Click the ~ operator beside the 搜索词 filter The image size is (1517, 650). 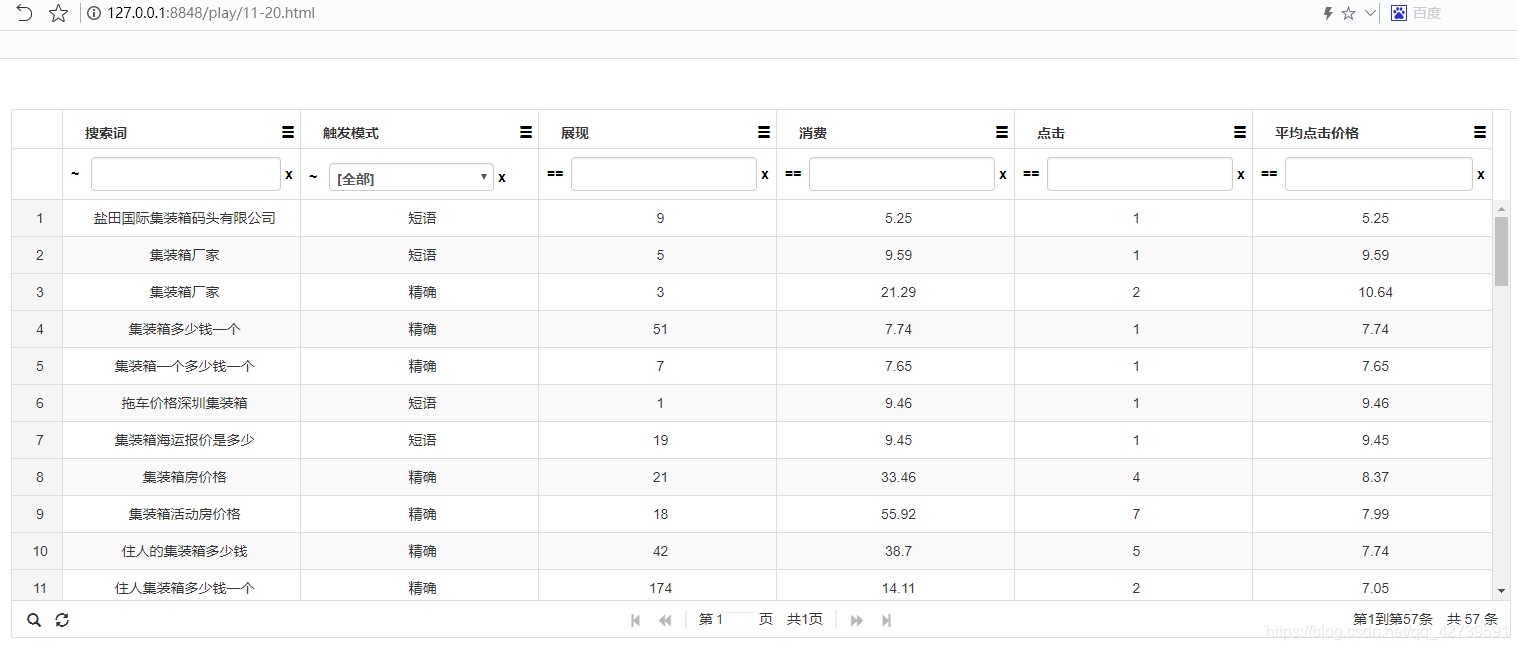[74, 173]
